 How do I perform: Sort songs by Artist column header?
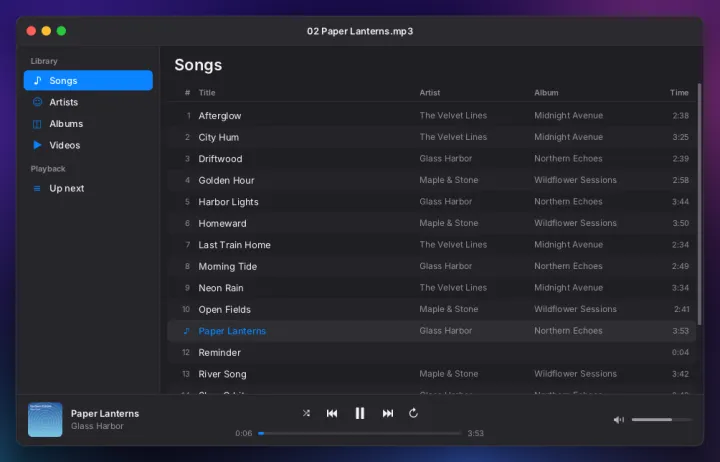coord(429,93)
